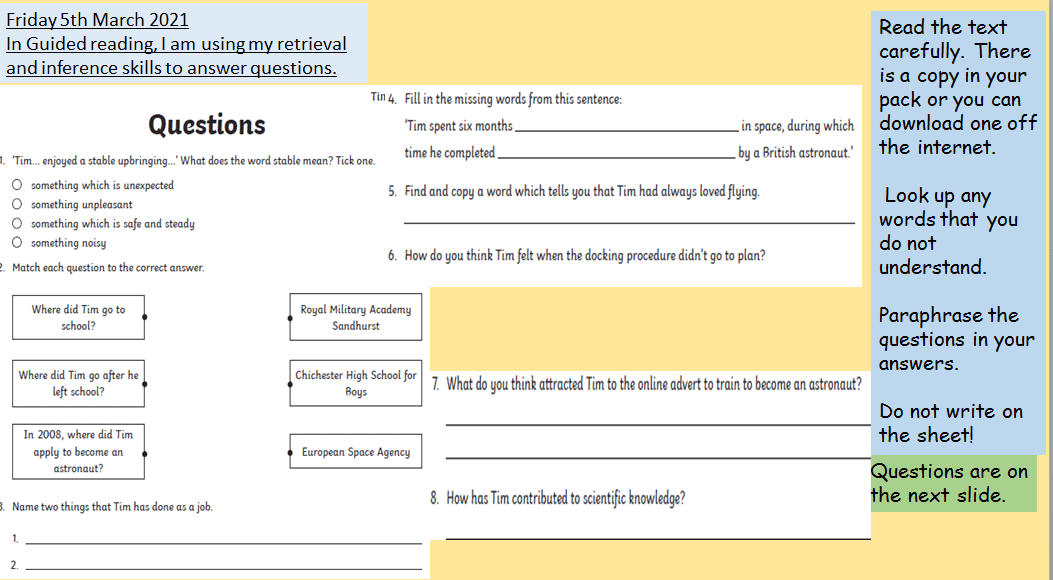Screen dimensions: 1053x580
Task: Click 'Look up any words' instruction
Action: tap(948, 231)
